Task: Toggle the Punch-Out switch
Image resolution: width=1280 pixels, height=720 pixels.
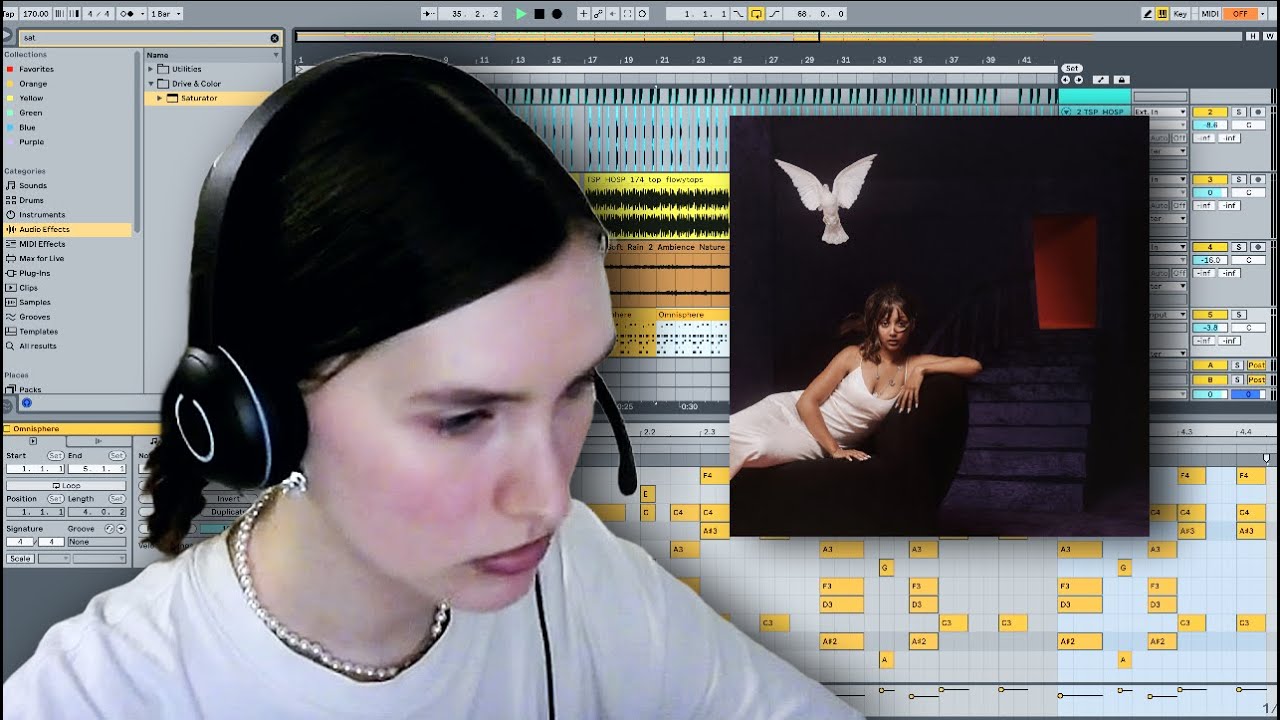Action: (774, 14)
